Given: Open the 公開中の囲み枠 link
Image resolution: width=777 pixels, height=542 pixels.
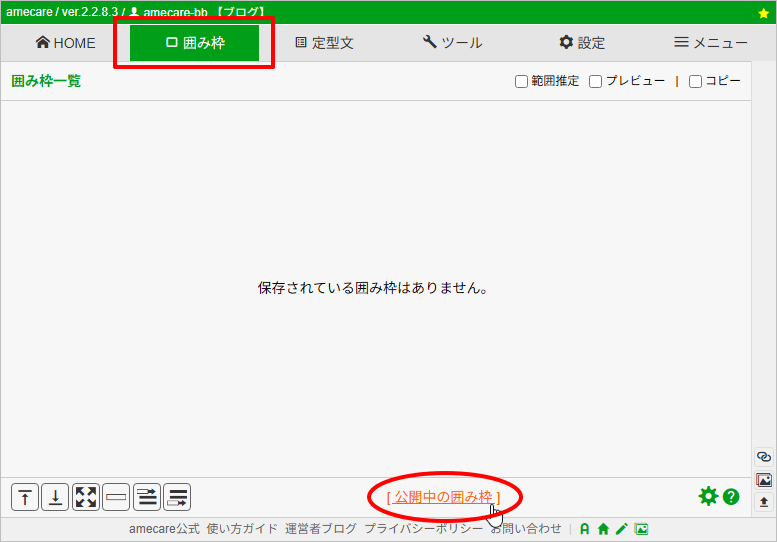Looking at the screenshot, I should [x=443, y=497].
